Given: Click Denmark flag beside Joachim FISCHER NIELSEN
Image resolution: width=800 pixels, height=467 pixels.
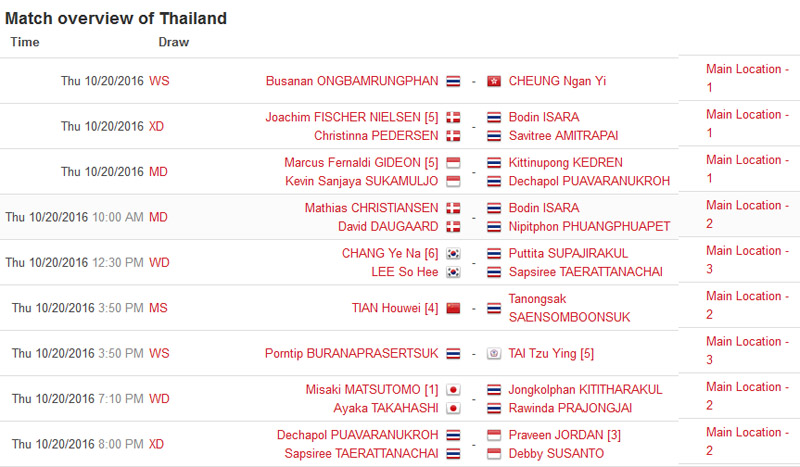Looking at the screenshot, I should point(453,117).
